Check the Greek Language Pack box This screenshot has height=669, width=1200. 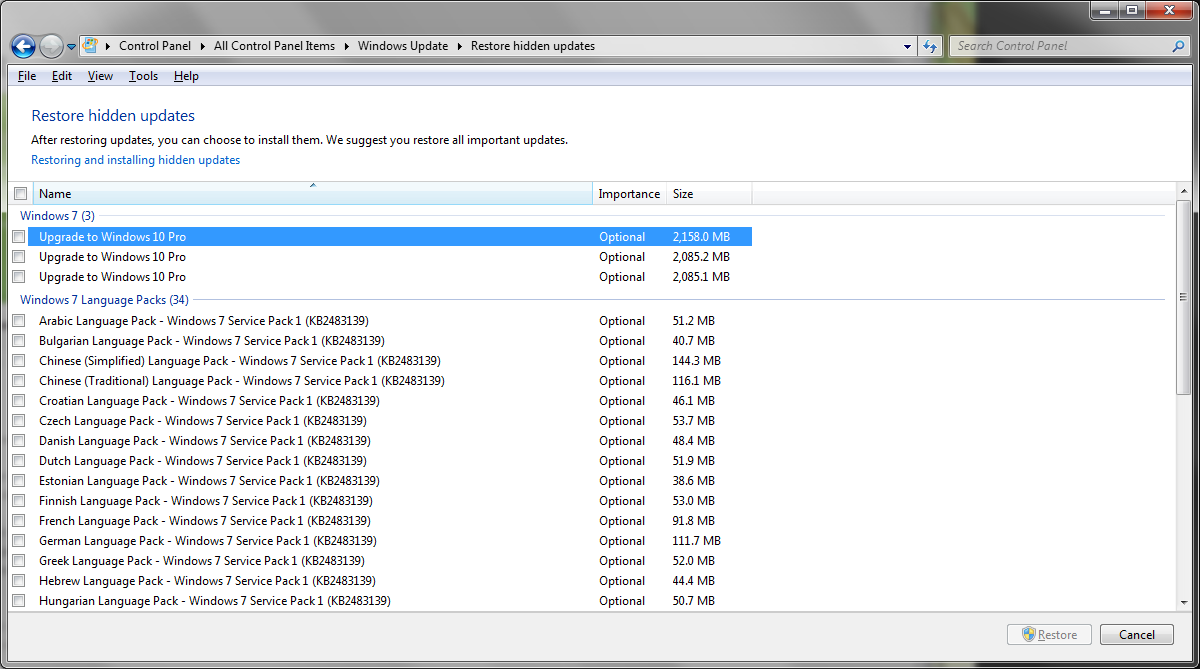pos(19,561)
